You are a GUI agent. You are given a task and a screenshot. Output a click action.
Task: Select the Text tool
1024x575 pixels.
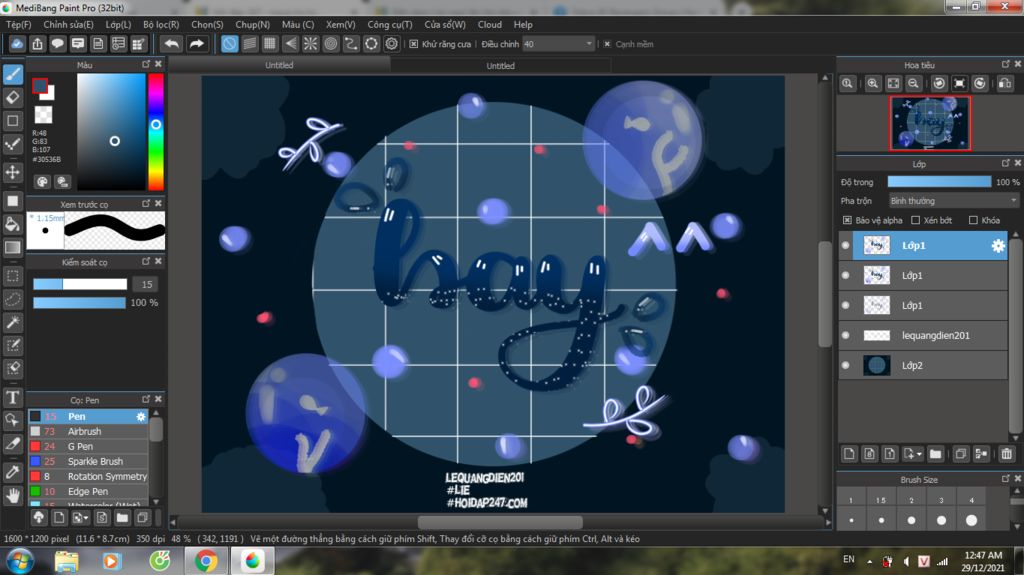13,397
